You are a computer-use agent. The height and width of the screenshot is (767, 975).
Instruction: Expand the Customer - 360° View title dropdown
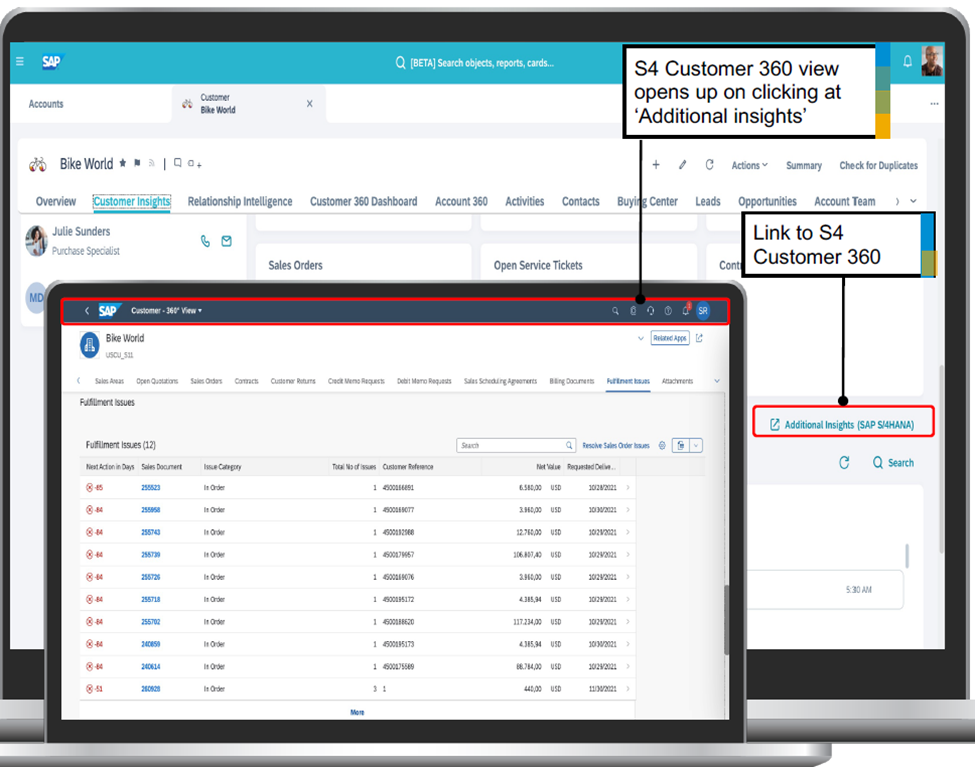click(167, 310)
